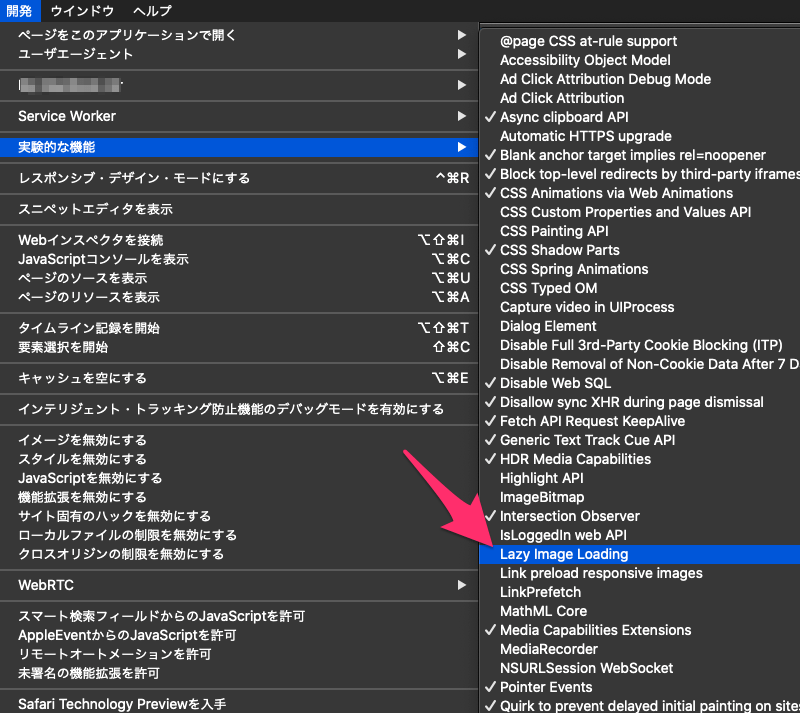Choose AppleEventからのJavaScriptを許可
The image size is (800, 713).
pos(239,635)
